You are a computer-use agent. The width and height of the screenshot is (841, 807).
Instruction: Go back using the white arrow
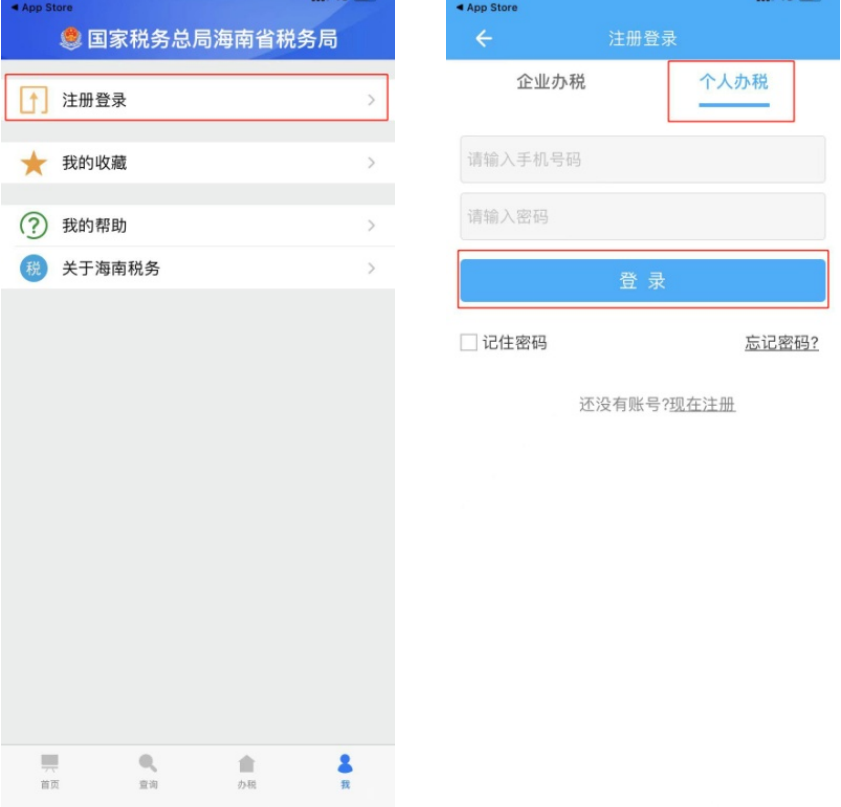484,39
